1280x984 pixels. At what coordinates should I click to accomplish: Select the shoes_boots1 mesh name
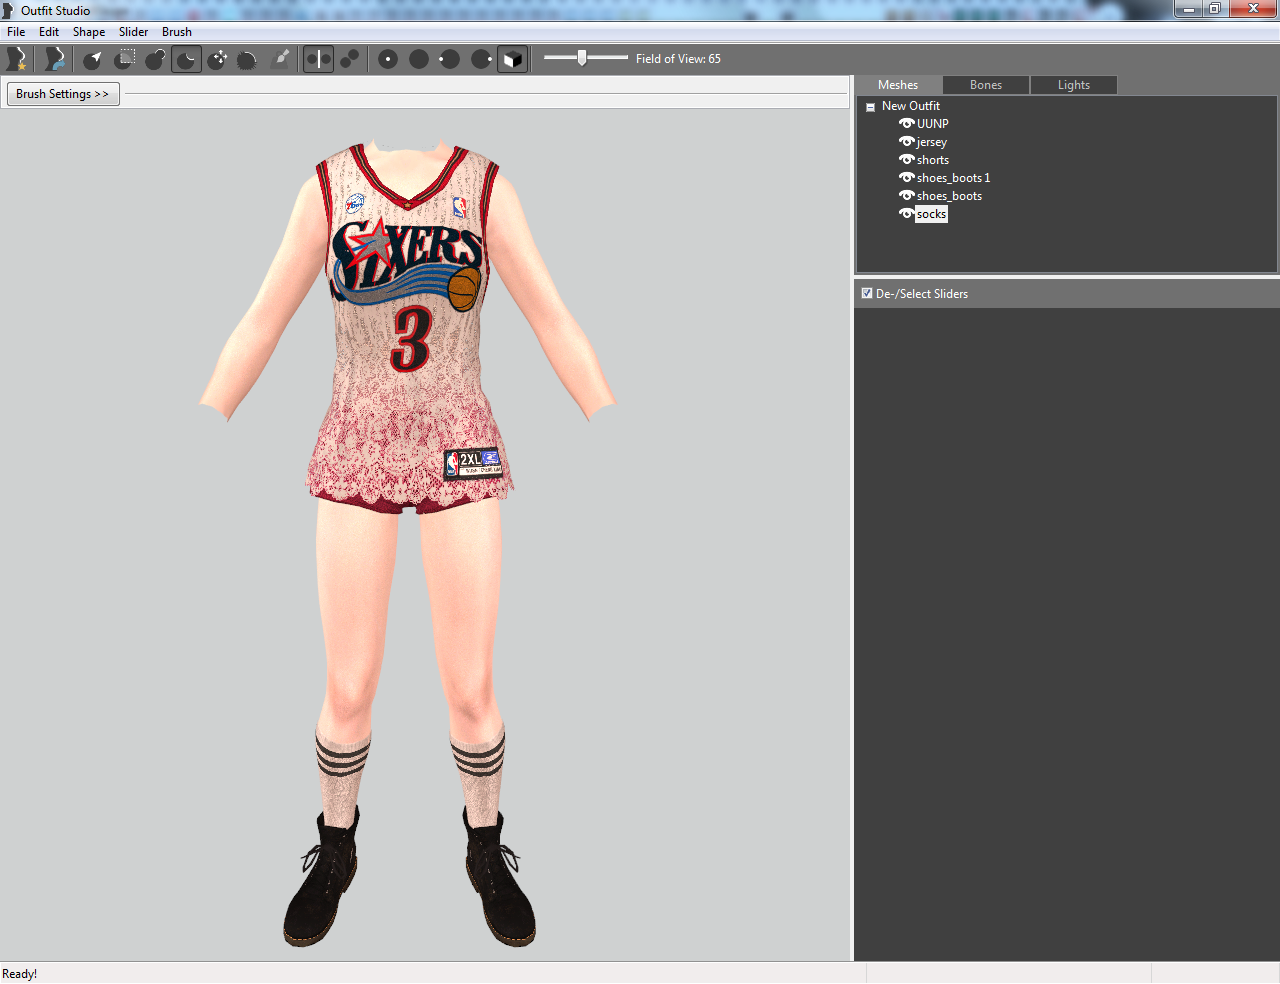click(953, 178)
